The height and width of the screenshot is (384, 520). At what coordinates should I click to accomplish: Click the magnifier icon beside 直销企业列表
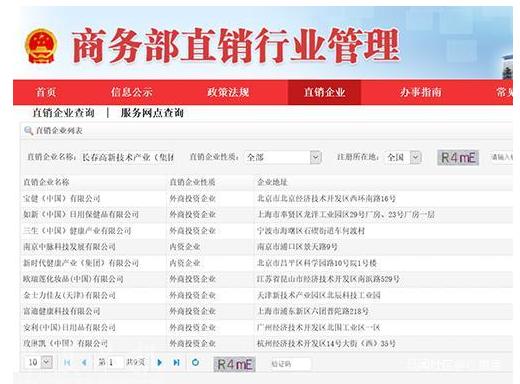[28, 131]
